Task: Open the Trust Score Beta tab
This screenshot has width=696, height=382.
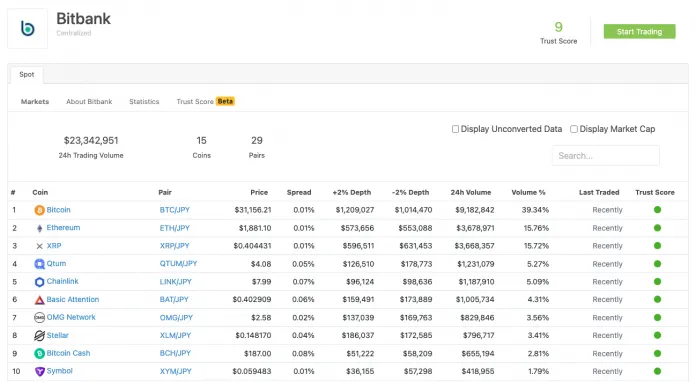Action: [206, 102]
